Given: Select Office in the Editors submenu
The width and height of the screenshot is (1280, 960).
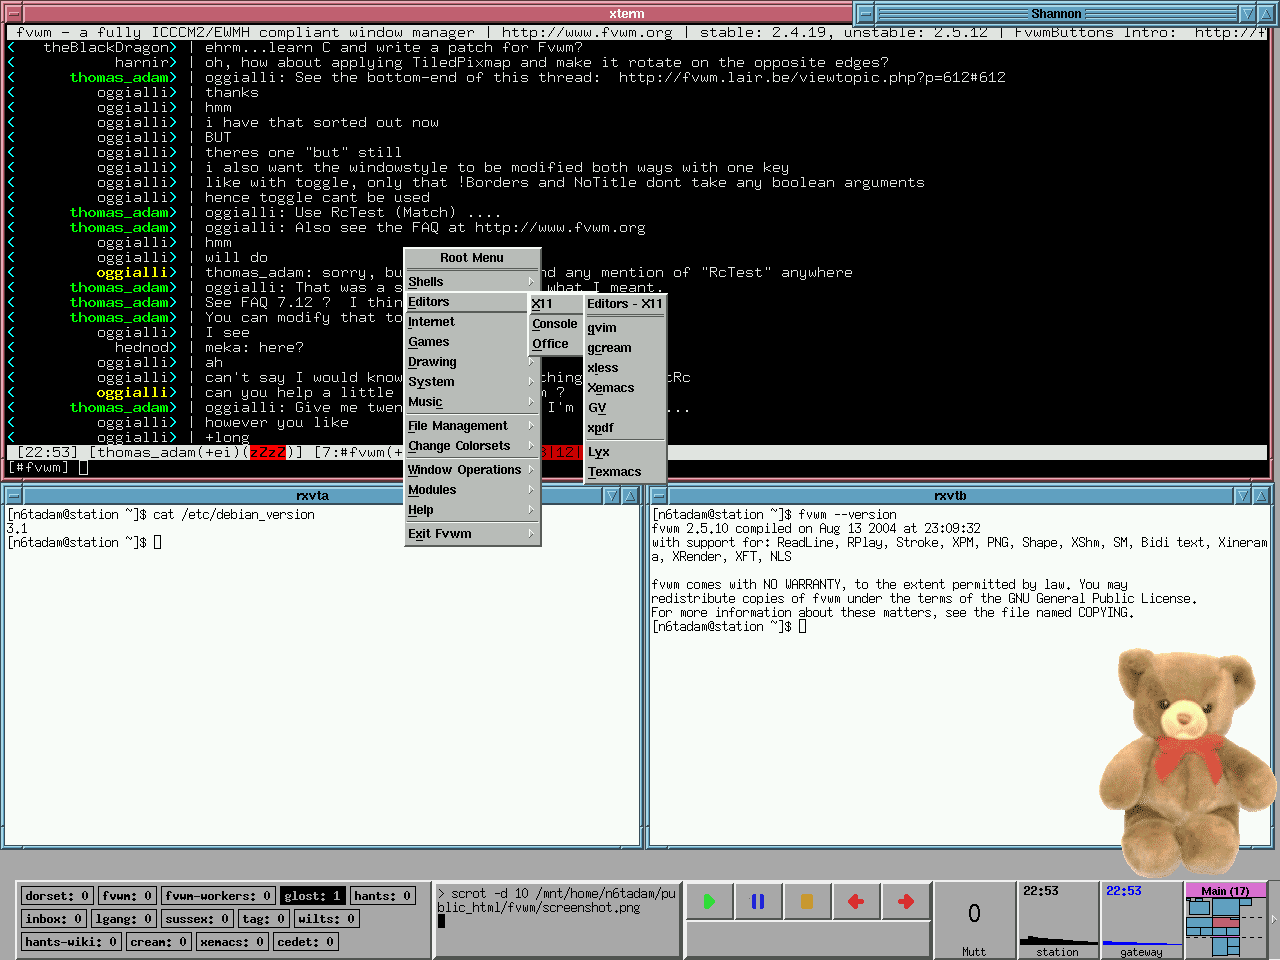Looking at the screenshot, I should (556, 344).
